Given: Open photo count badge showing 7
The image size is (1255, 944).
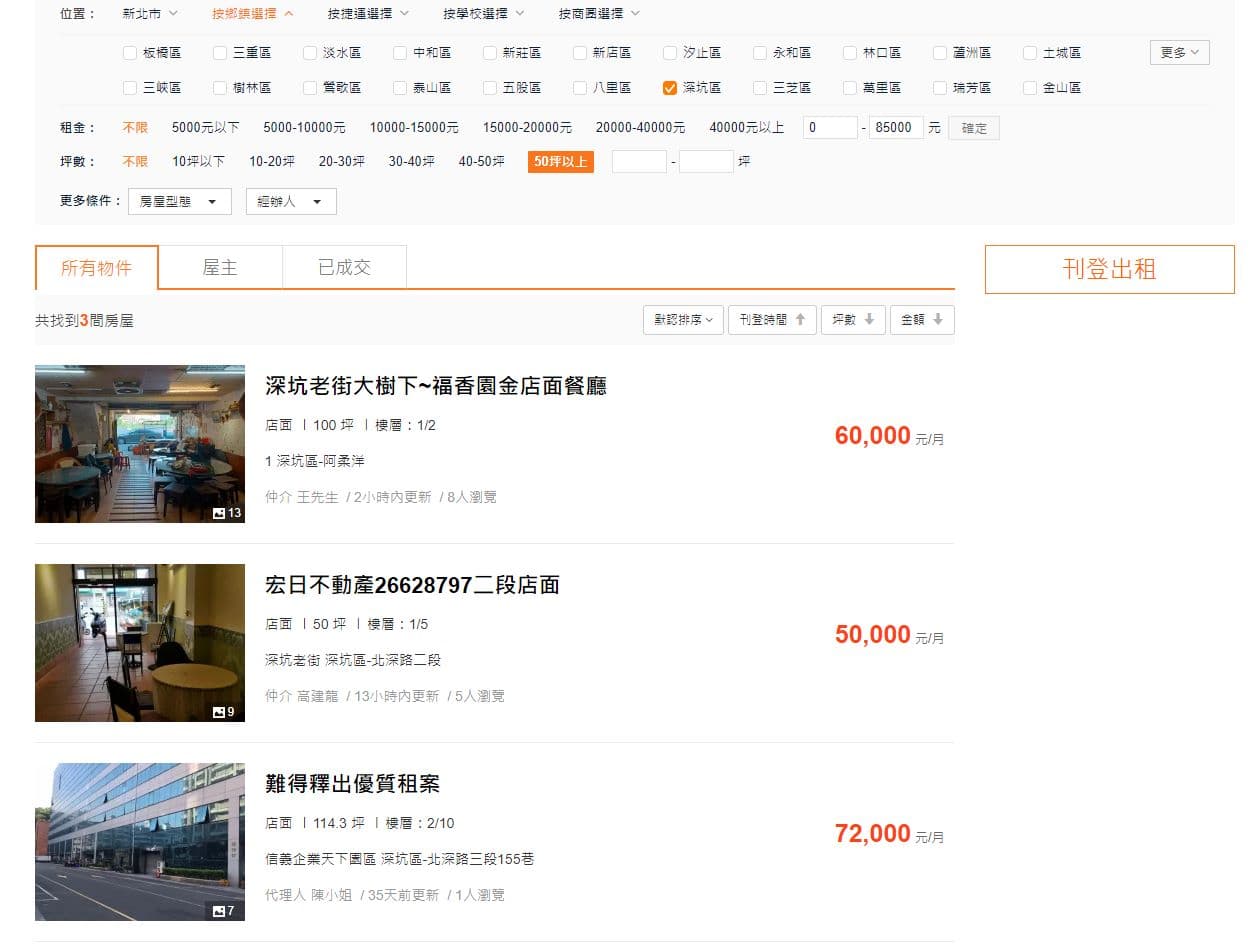Looking at the screenshot, I should (x=224, y=911).
